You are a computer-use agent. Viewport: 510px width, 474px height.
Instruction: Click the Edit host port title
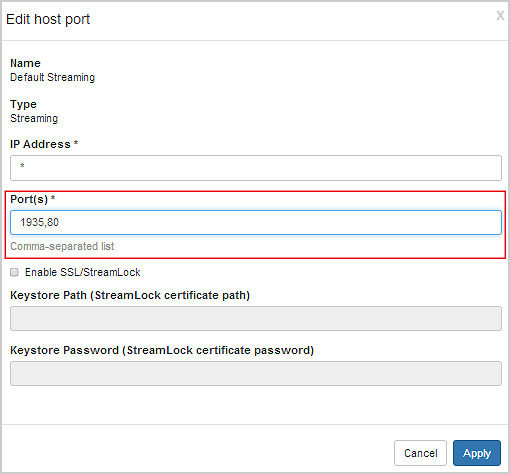48,19
